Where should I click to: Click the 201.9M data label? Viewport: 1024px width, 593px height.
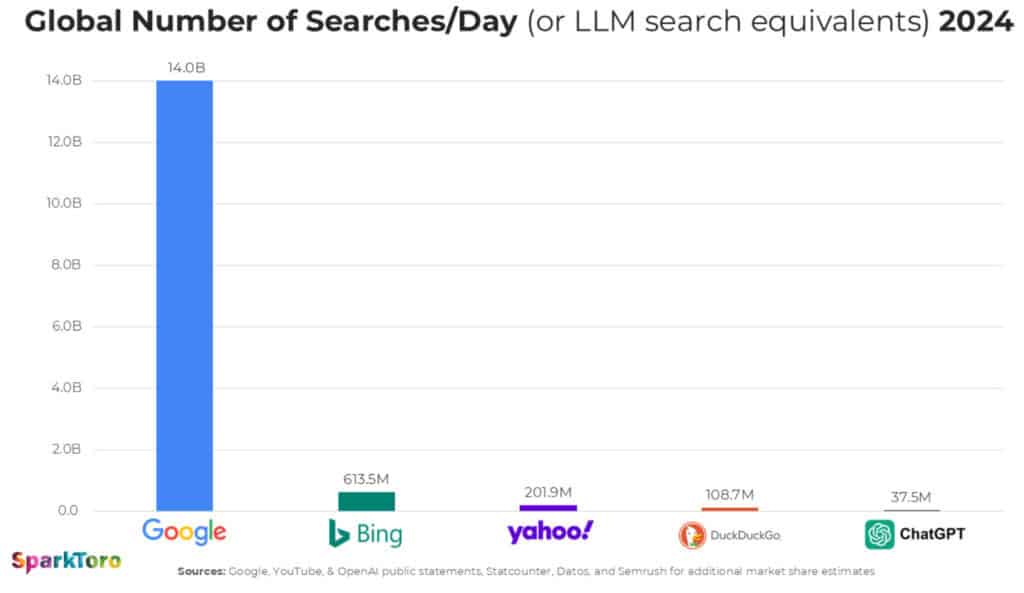(x=548, y=492)
